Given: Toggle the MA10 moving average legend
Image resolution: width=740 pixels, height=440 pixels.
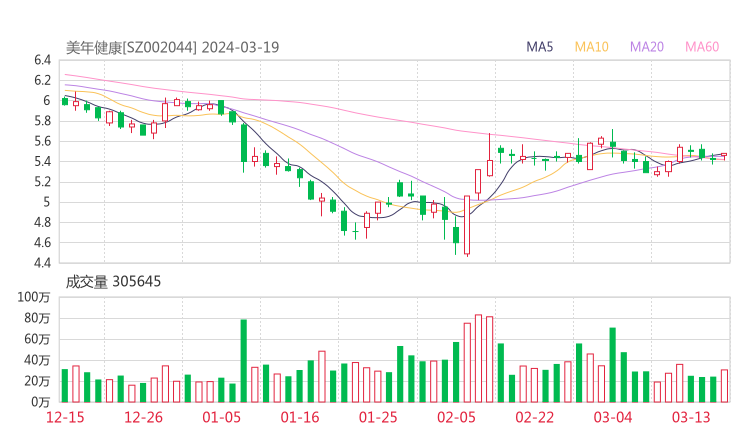Looking at the screenshot, I should click(x=591, y=47).
